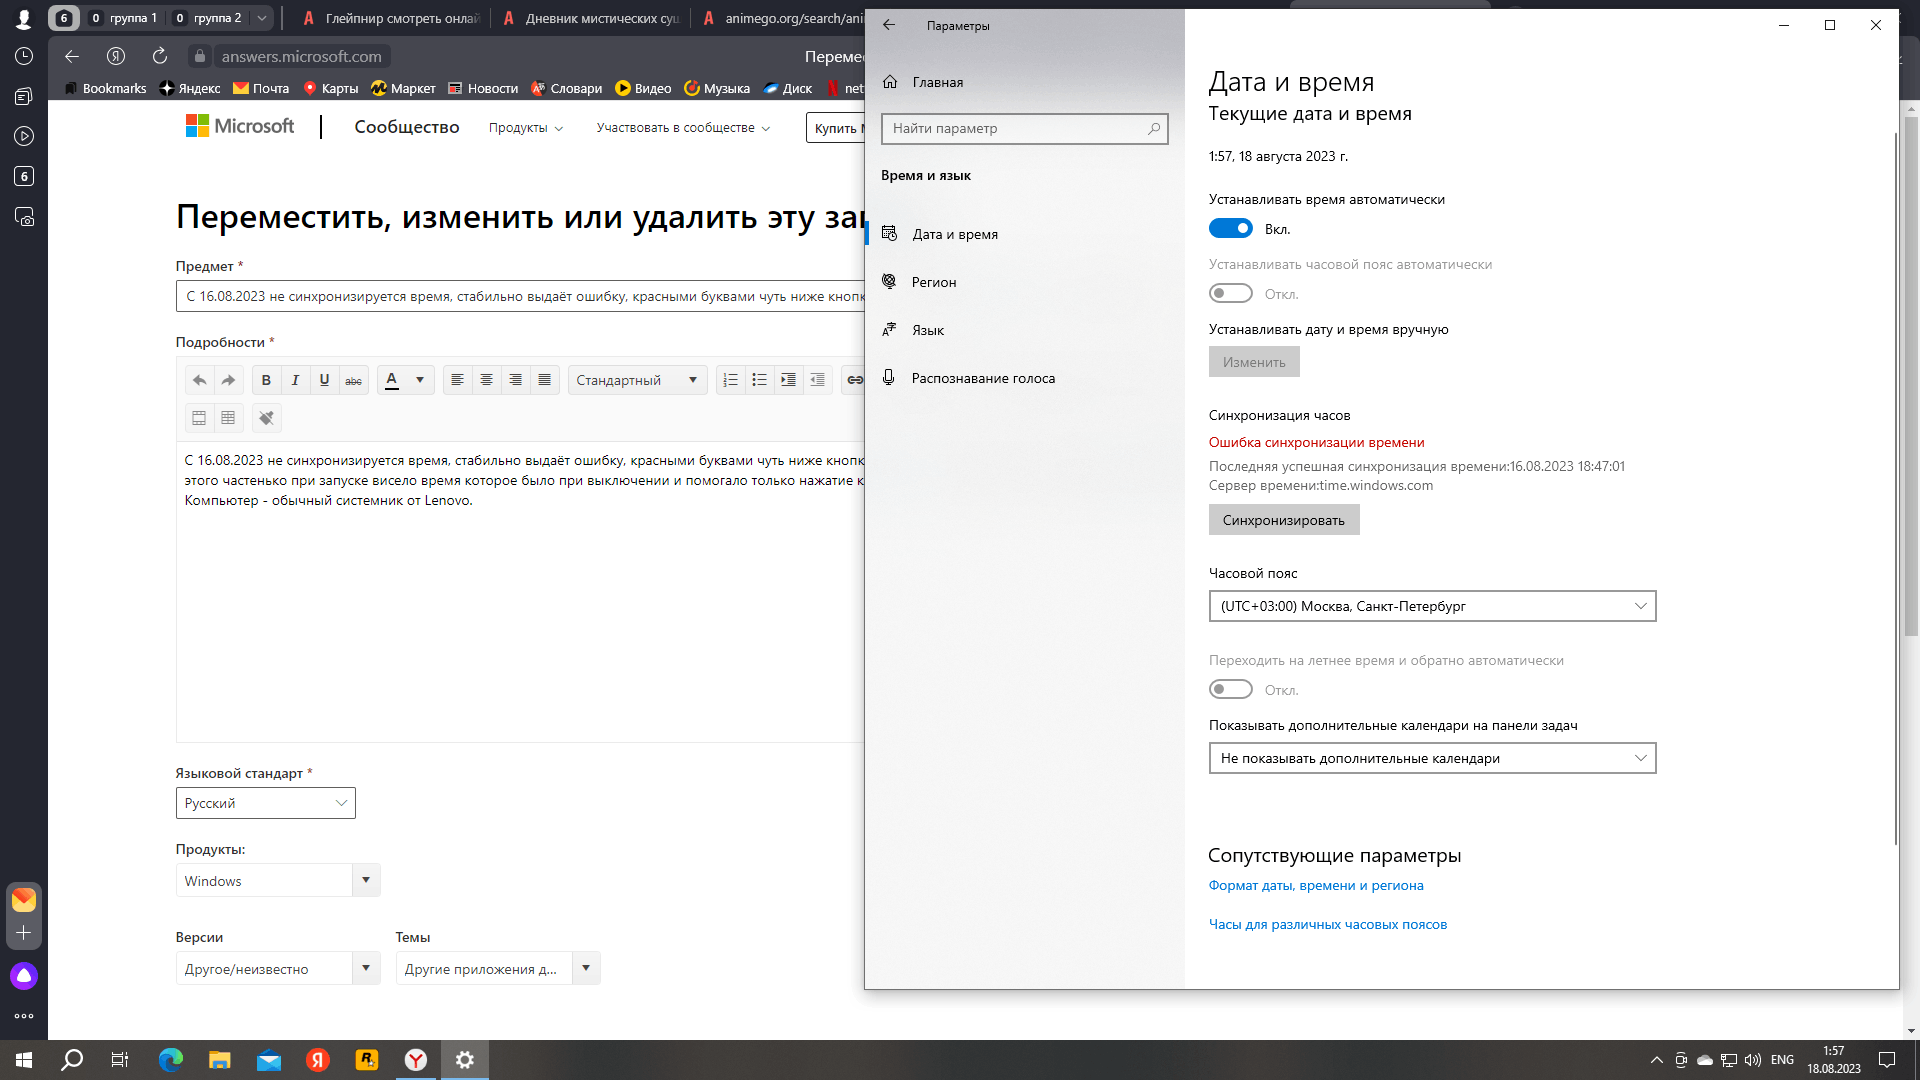Focus the Найти параметр search field
The image size is (1920, 1080).
1024,128
